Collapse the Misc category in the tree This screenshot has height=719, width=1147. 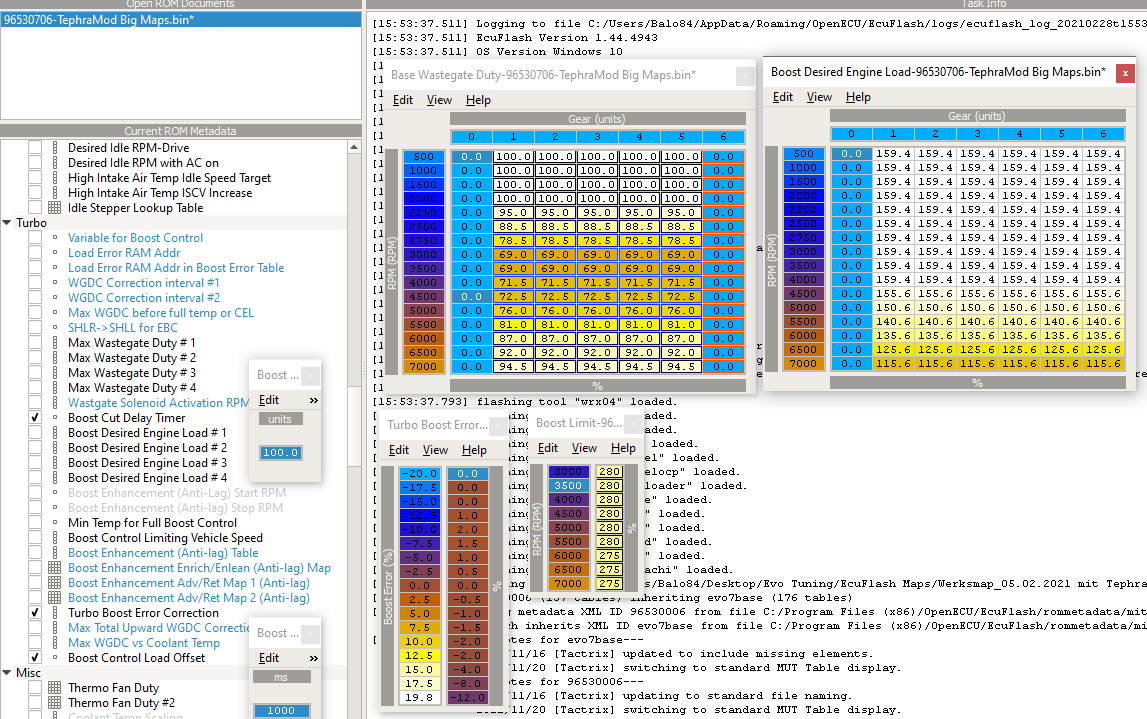point(7,673)
